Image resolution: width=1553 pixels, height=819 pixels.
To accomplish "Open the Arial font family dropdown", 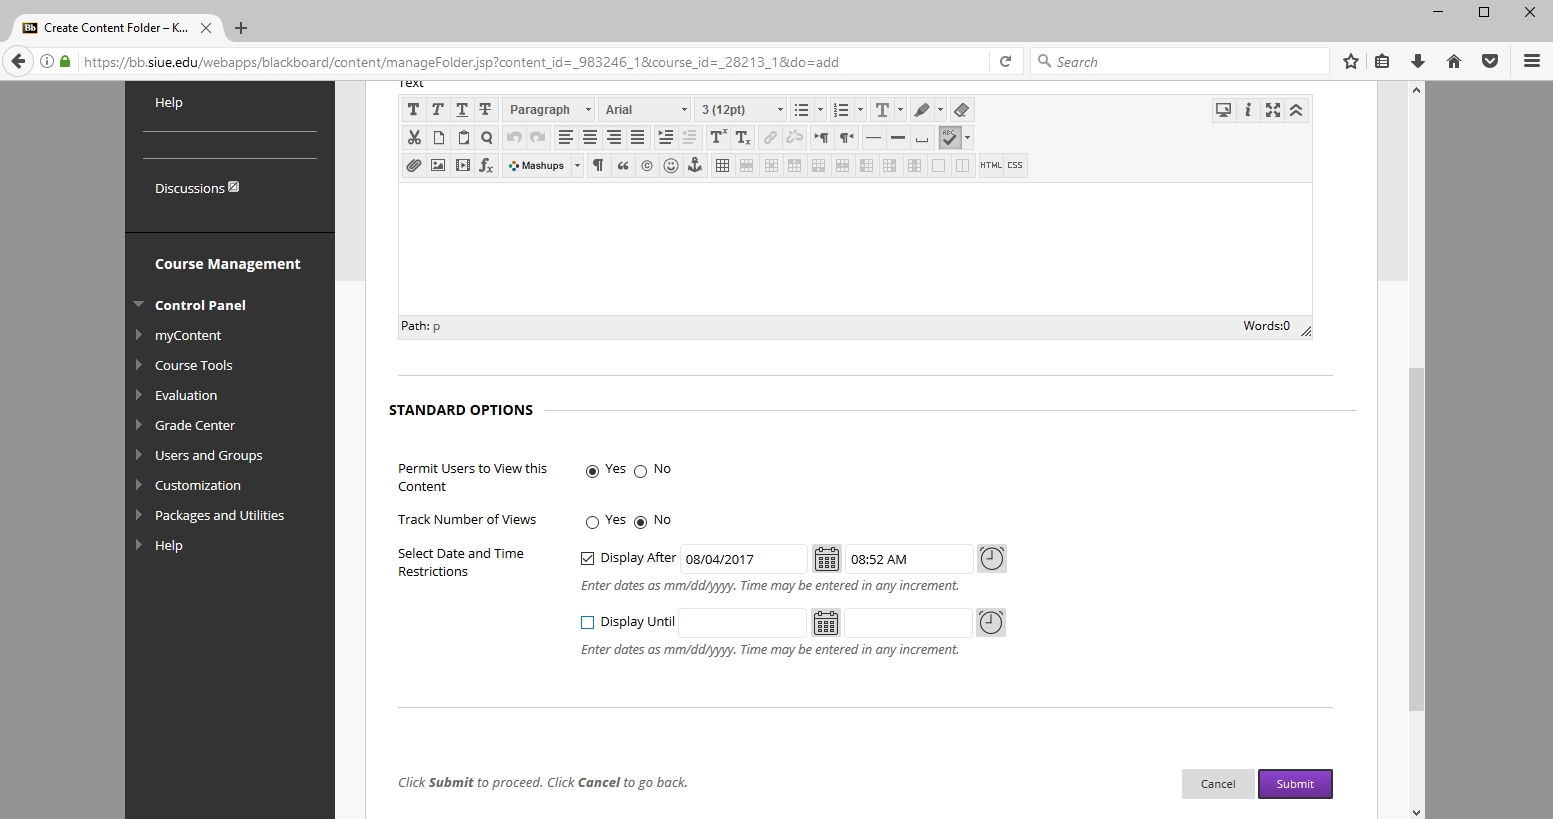I will click(645, 110).
